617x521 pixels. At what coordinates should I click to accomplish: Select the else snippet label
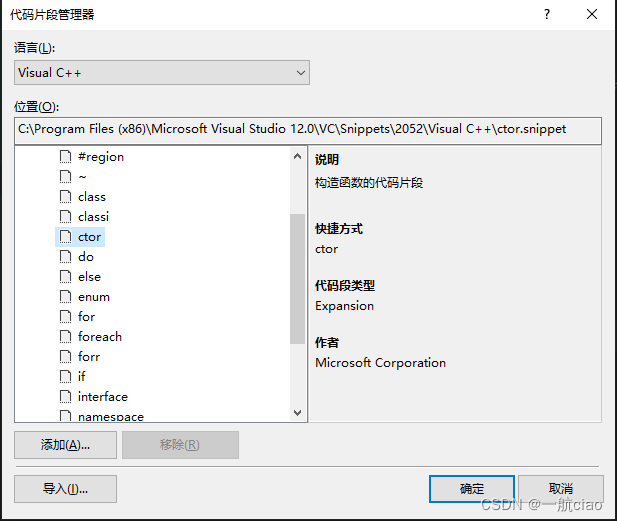click(x=89, y=277)
